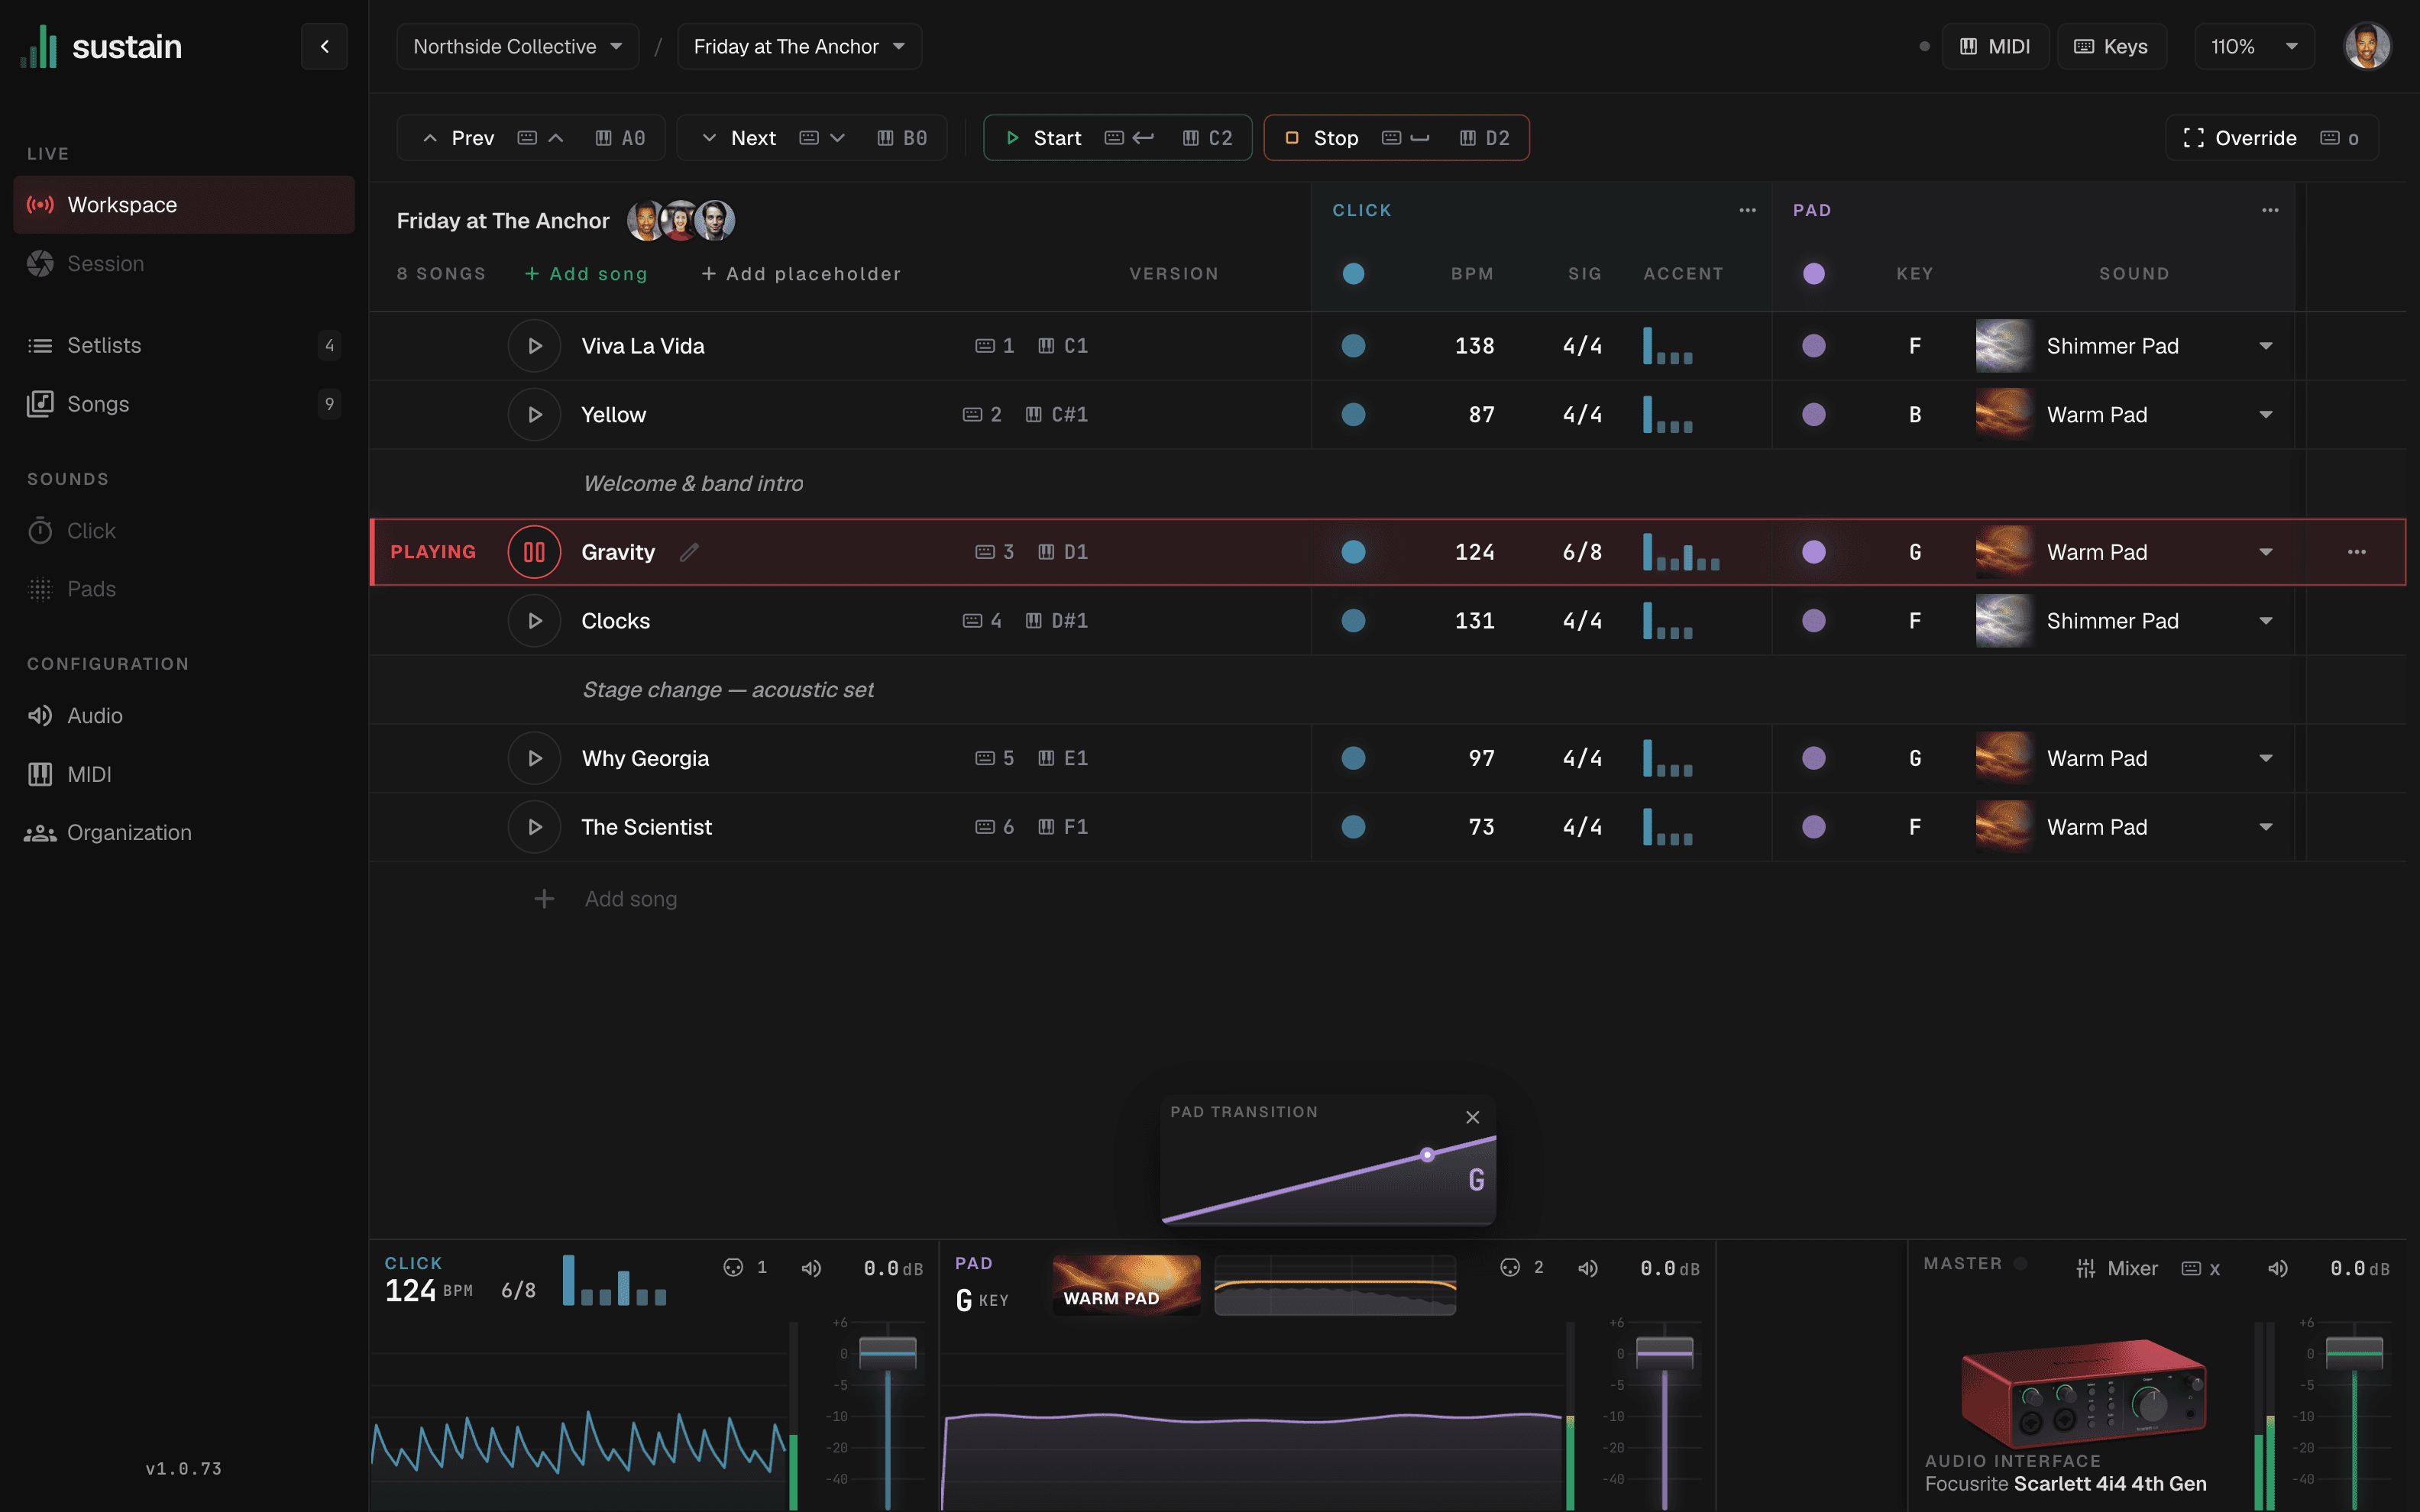Open Songs in the sidebar
2420x1512 pixels.
click(x=184, y=404)
